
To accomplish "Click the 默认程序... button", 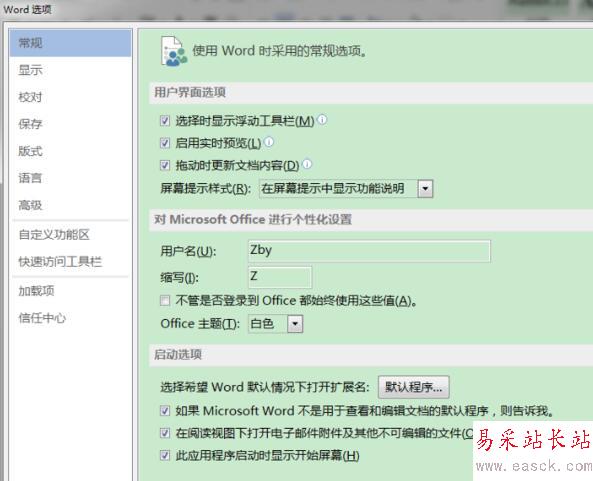I will (x=414, y=387).
